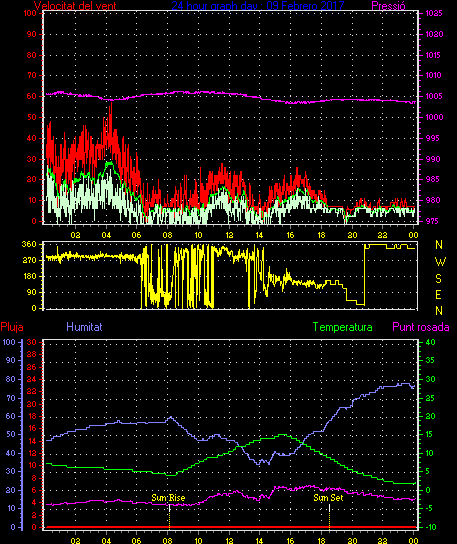
Task: Click the blue '70' humidity axis value
Action: [x=11, y=398]
